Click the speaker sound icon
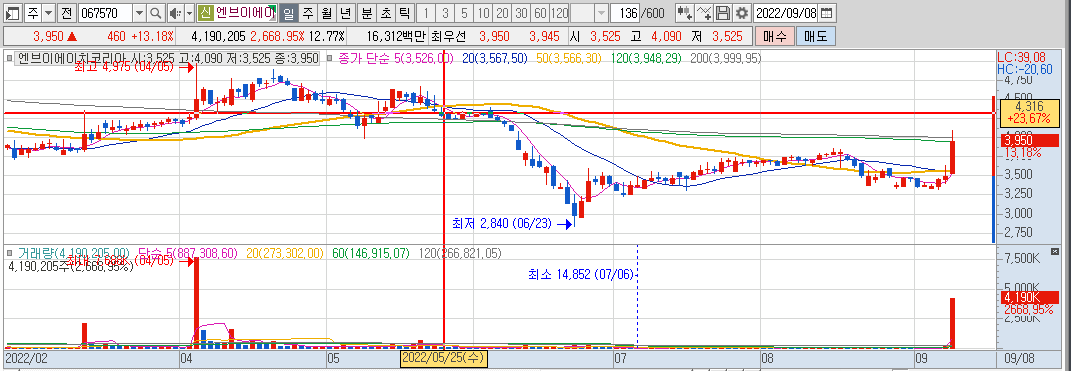 [175, 12]
